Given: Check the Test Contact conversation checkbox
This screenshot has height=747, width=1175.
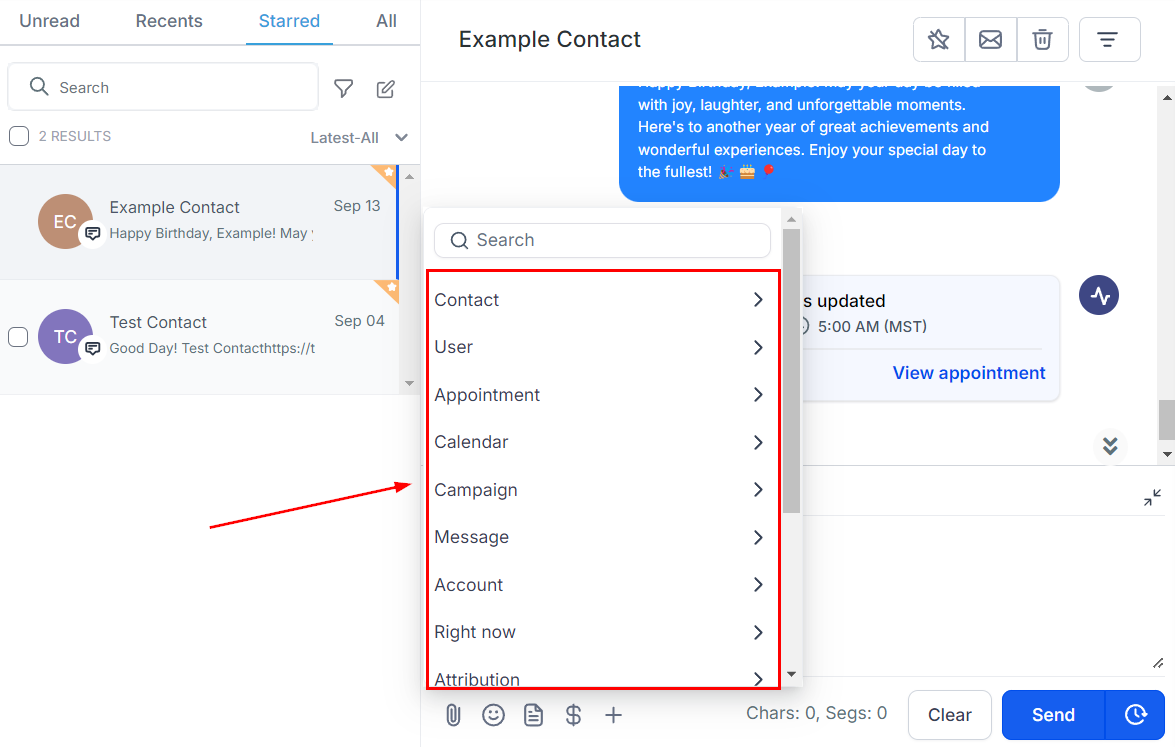Looking at the screenshot, I should [18, 337].
